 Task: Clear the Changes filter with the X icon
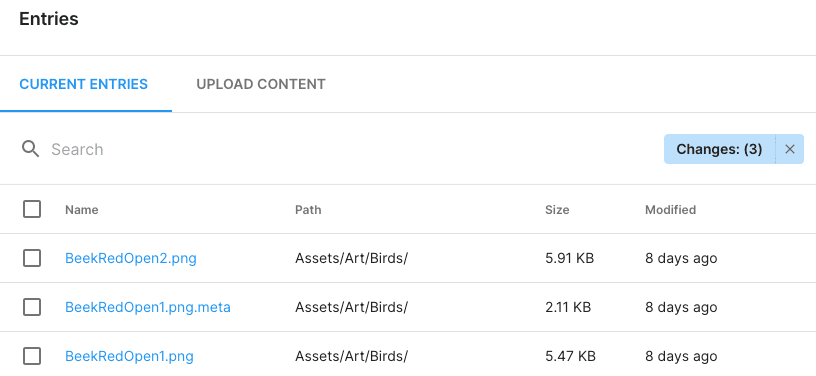point(789,149)
